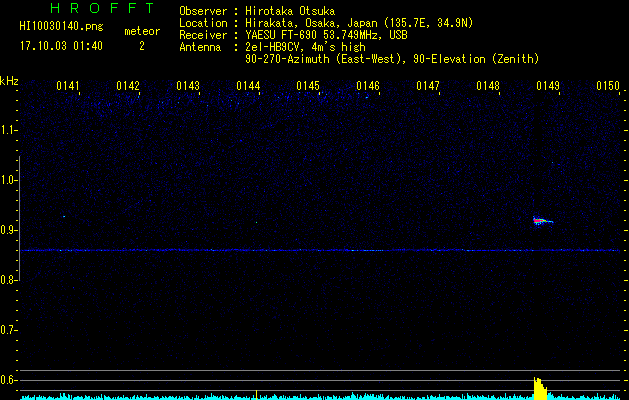Screen dimensions: 629x400
Task: Click the 0.7 kHz axis tick label
Action: click(x=8, y=330)
